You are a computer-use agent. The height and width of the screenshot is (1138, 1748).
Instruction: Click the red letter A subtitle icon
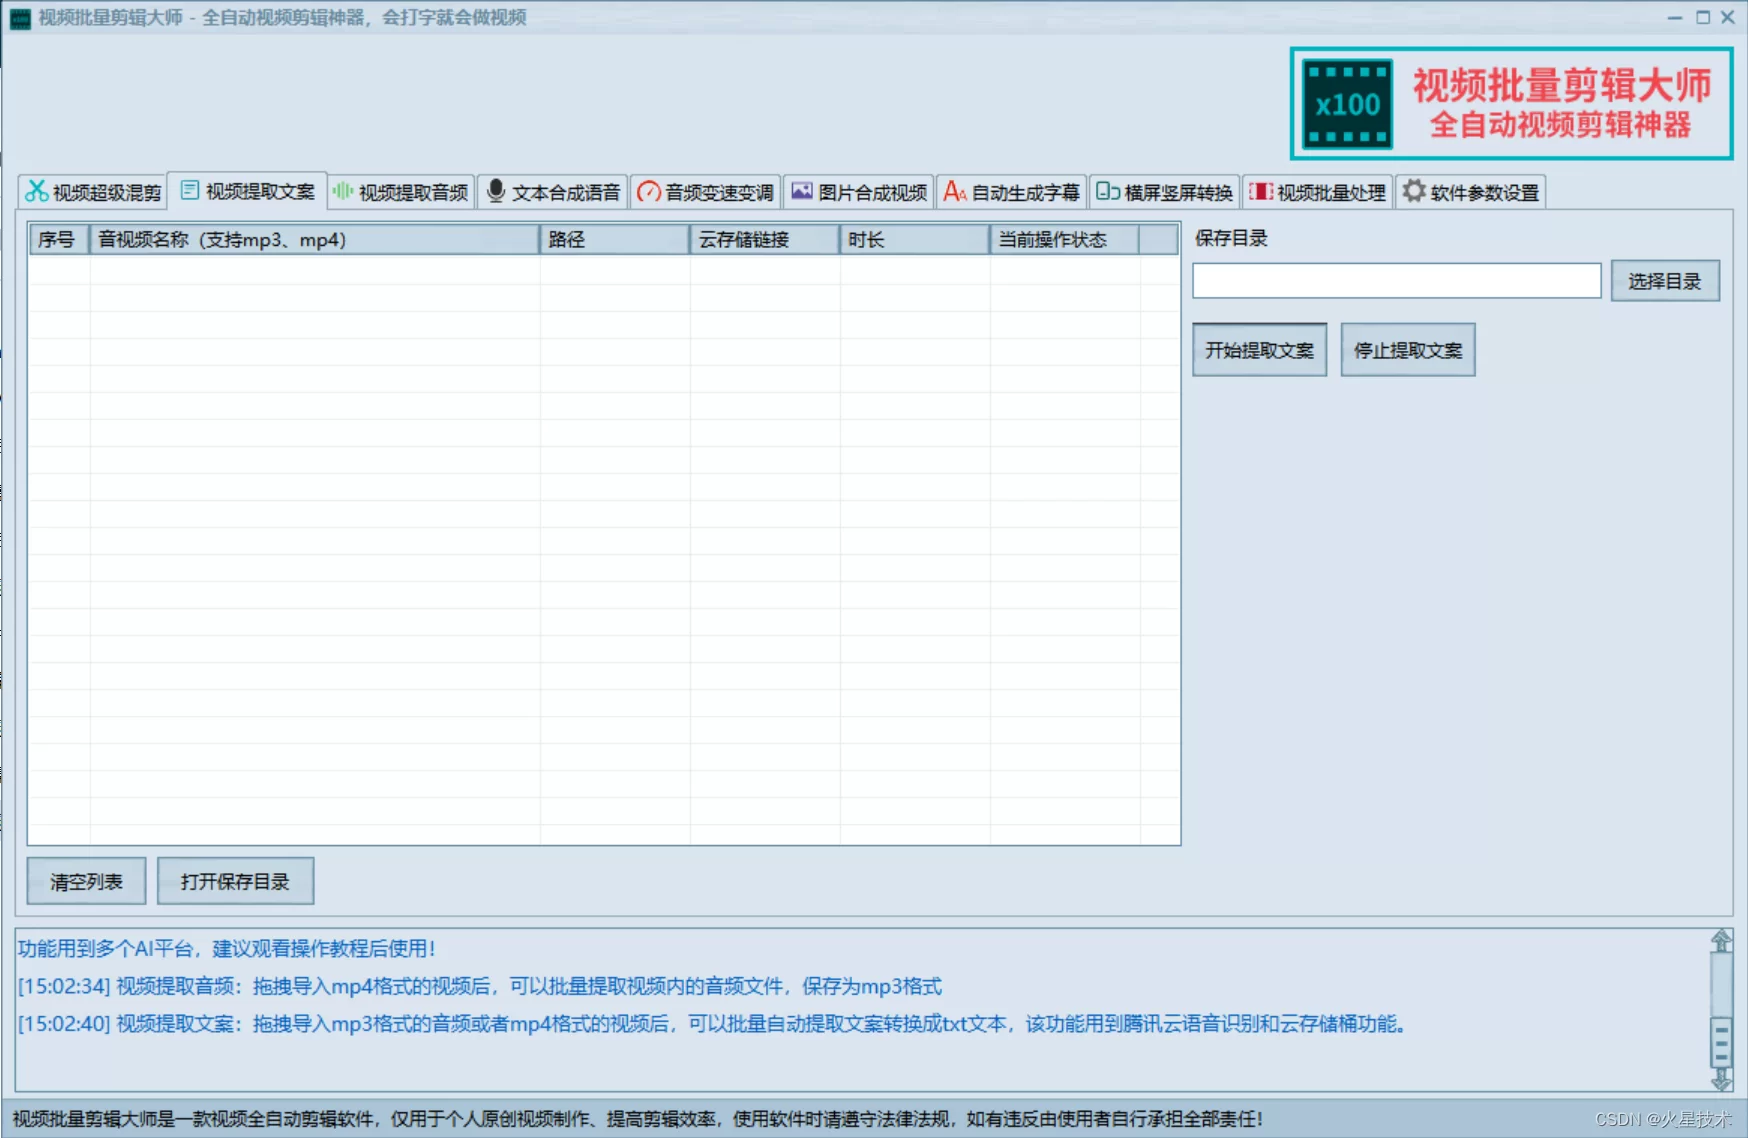954,191
